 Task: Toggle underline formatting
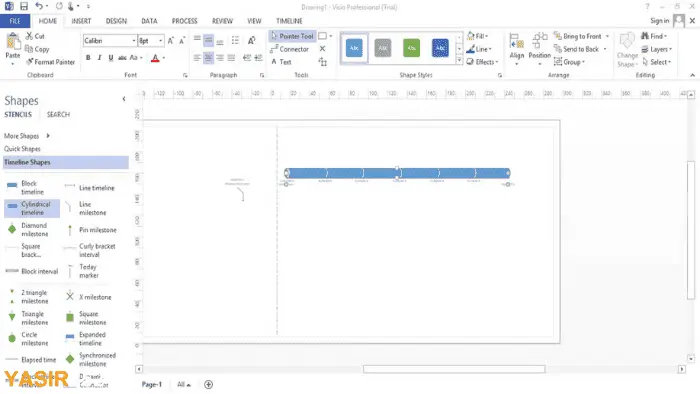tap(110, 58)
